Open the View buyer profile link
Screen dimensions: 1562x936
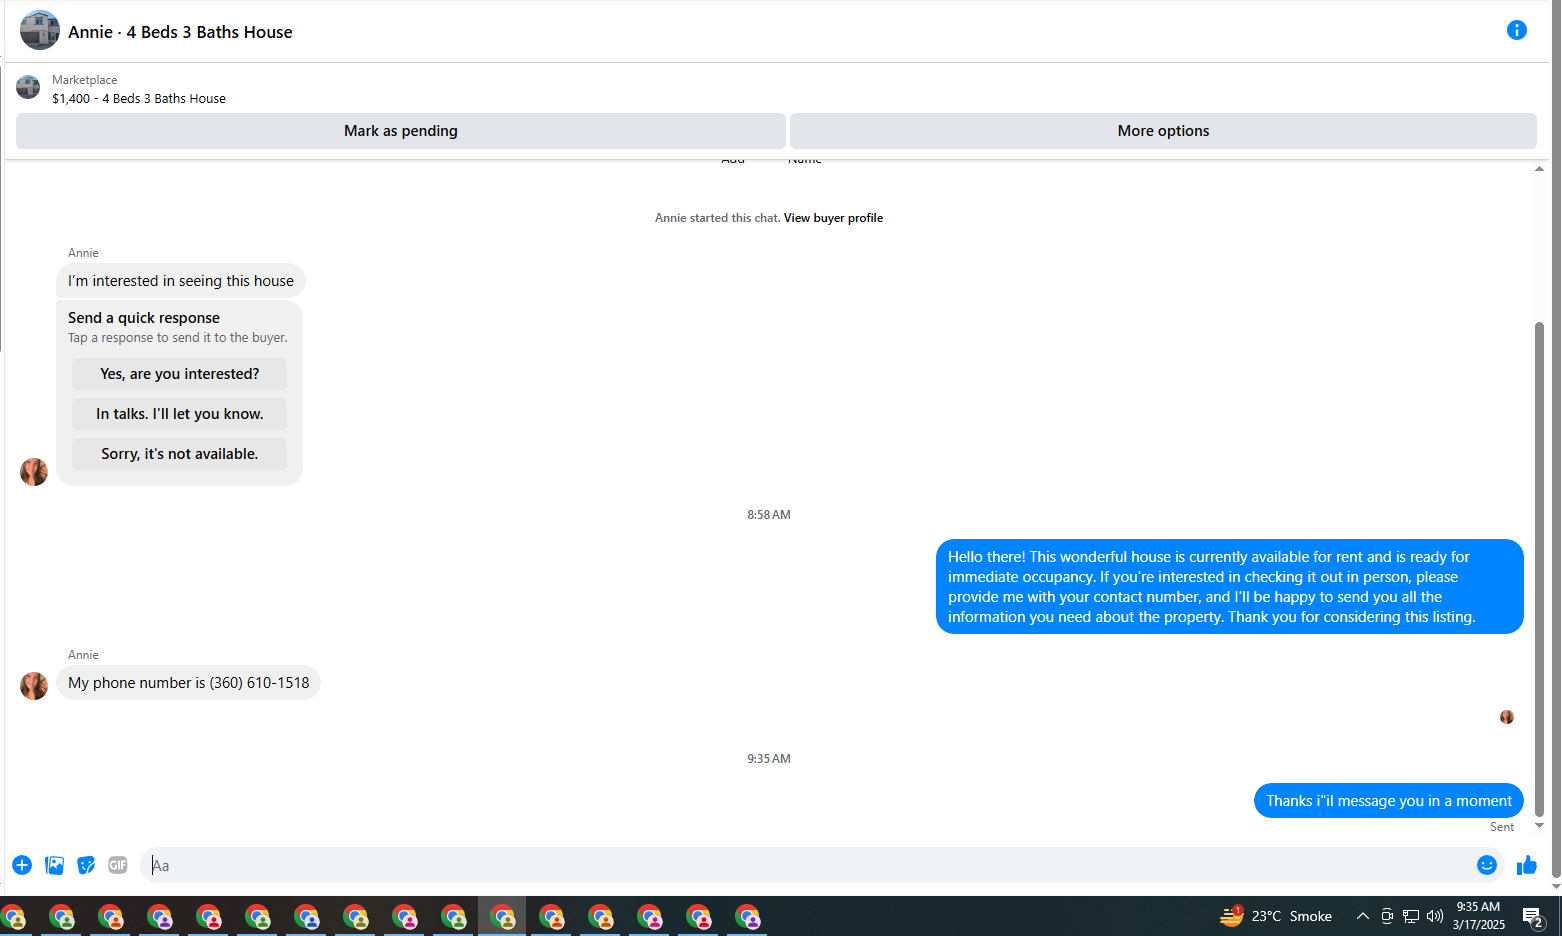833,218
